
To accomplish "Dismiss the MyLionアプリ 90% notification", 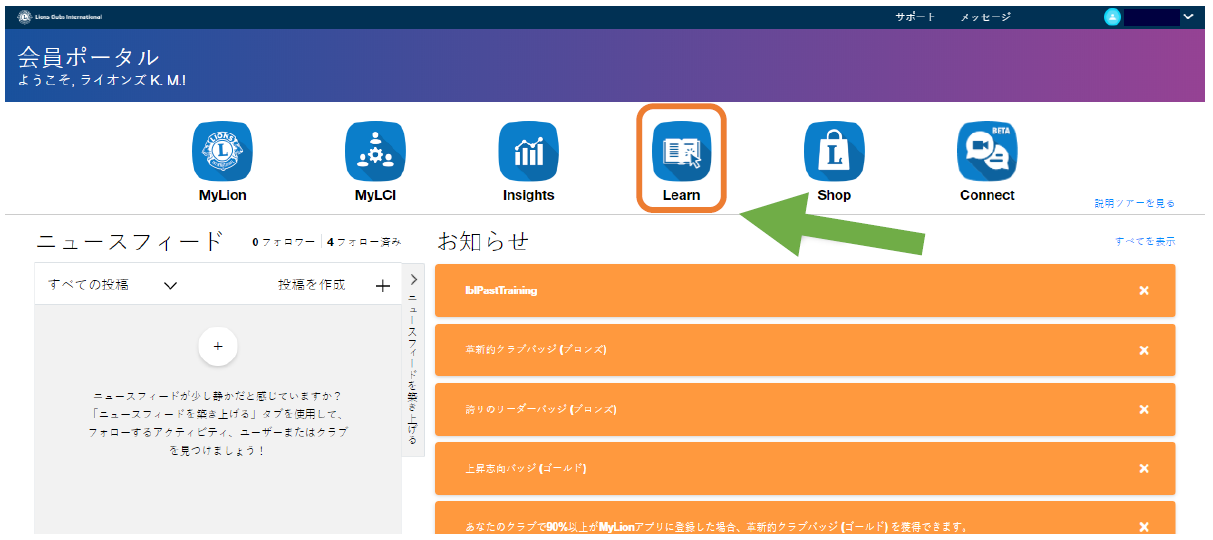I will pos(1144,526).
